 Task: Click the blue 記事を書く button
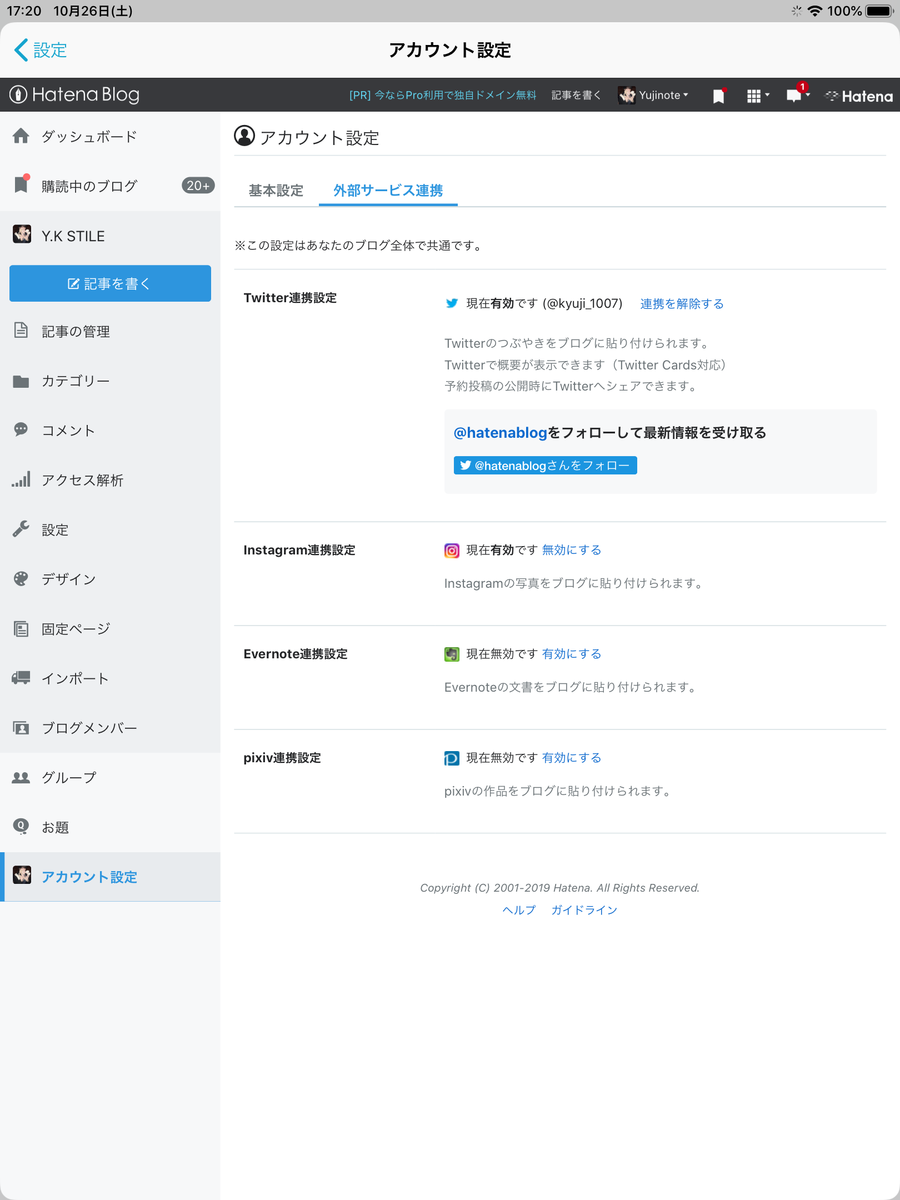tap(110, 283)
